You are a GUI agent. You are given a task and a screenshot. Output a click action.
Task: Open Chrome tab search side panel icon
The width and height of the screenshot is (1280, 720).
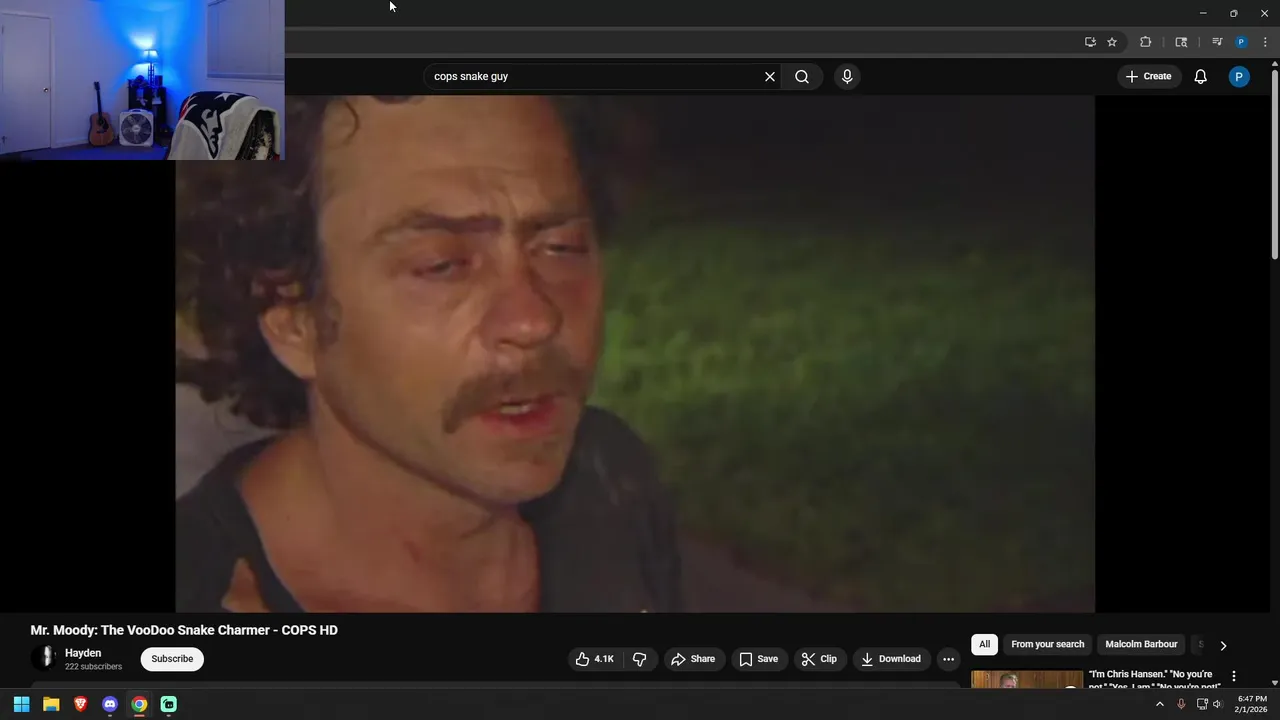pyautogui.click(x=1181, y=42)
